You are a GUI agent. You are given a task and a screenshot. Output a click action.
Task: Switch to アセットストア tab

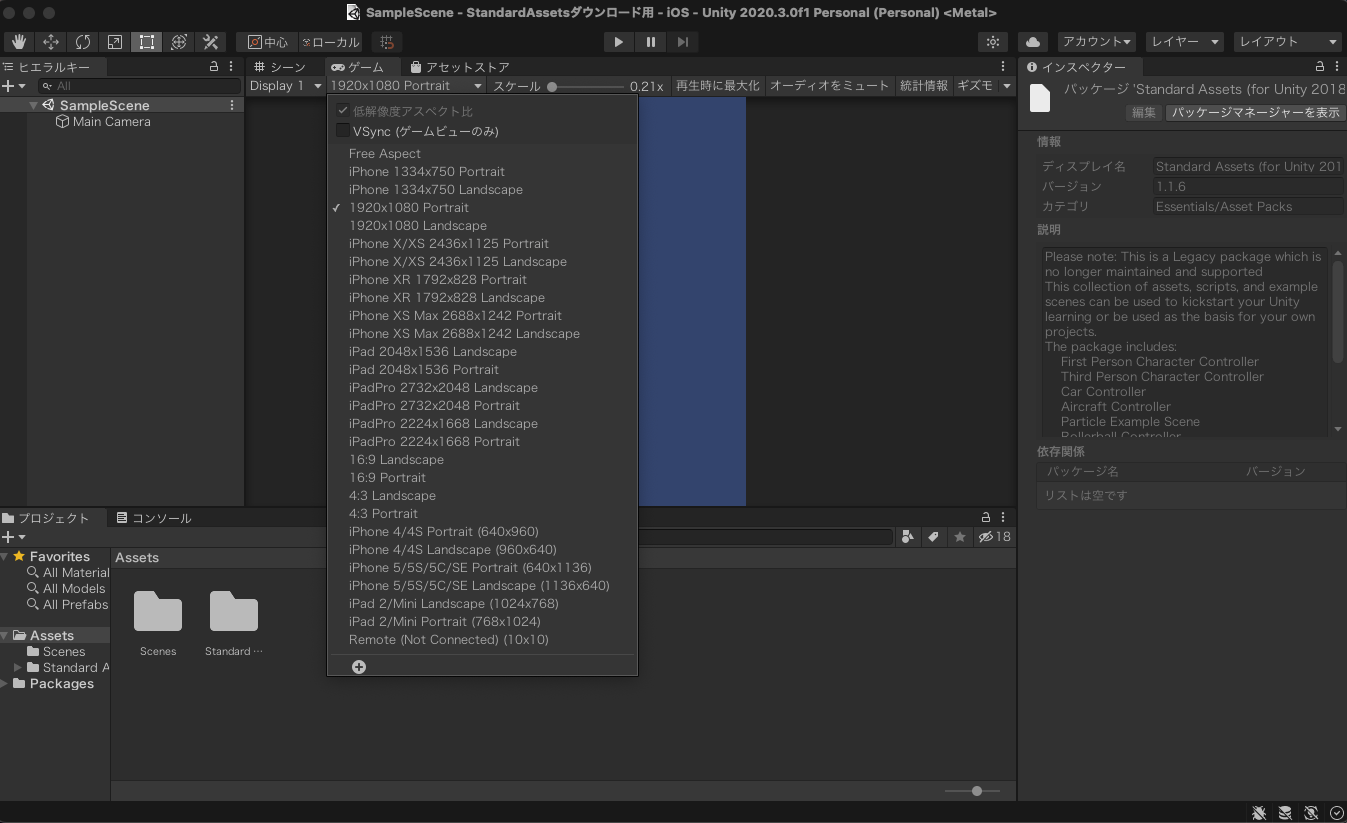point(460,67)
